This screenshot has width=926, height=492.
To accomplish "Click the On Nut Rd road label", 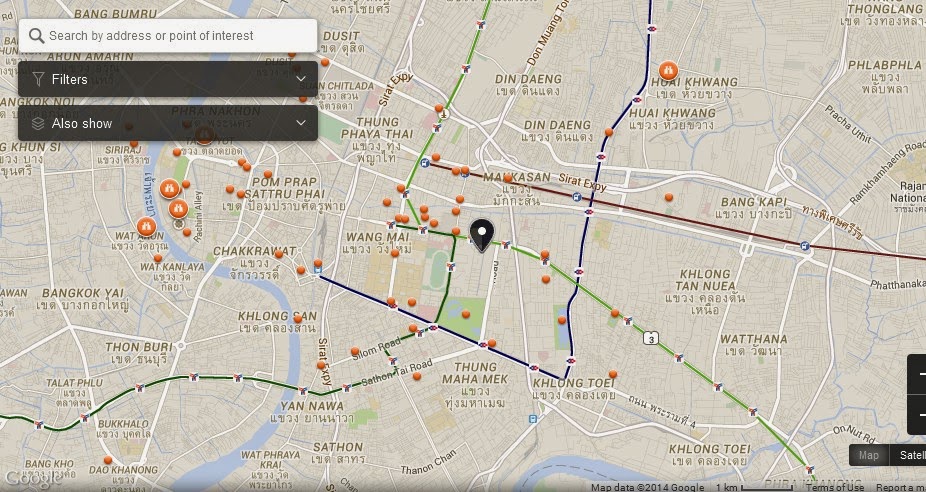I will [x=854, y=435].
